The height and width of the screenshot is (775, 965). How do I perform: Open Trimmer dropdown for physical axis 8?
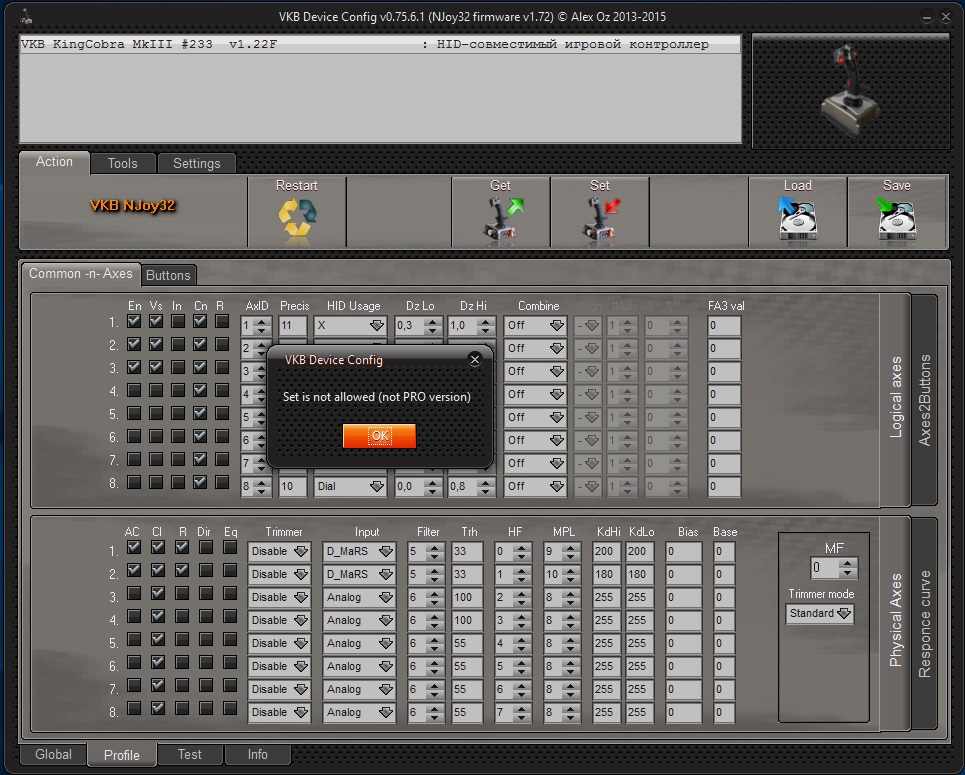[279, 712]
